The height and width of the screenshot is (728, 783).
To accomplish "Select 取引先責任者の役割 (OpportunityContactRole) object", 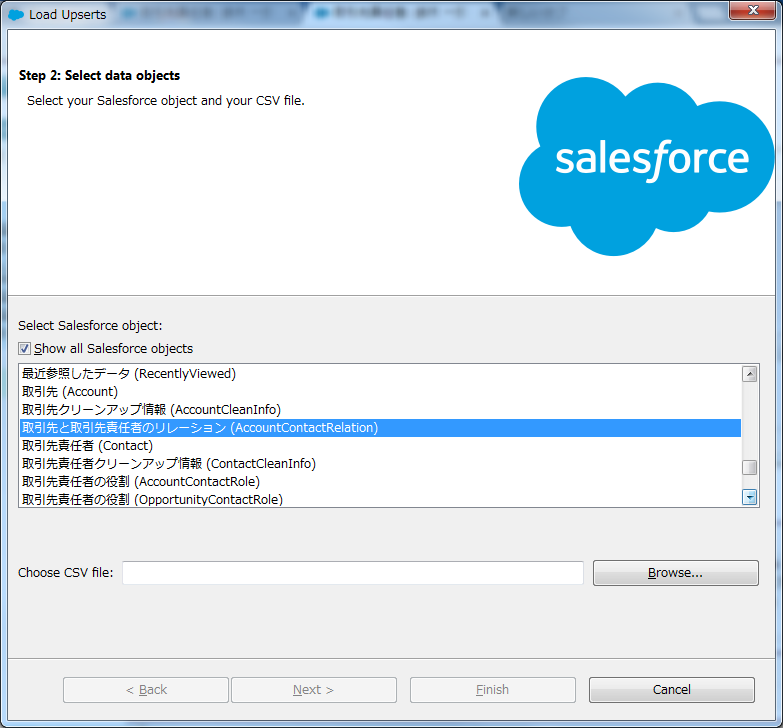I will tap(380, 499).
